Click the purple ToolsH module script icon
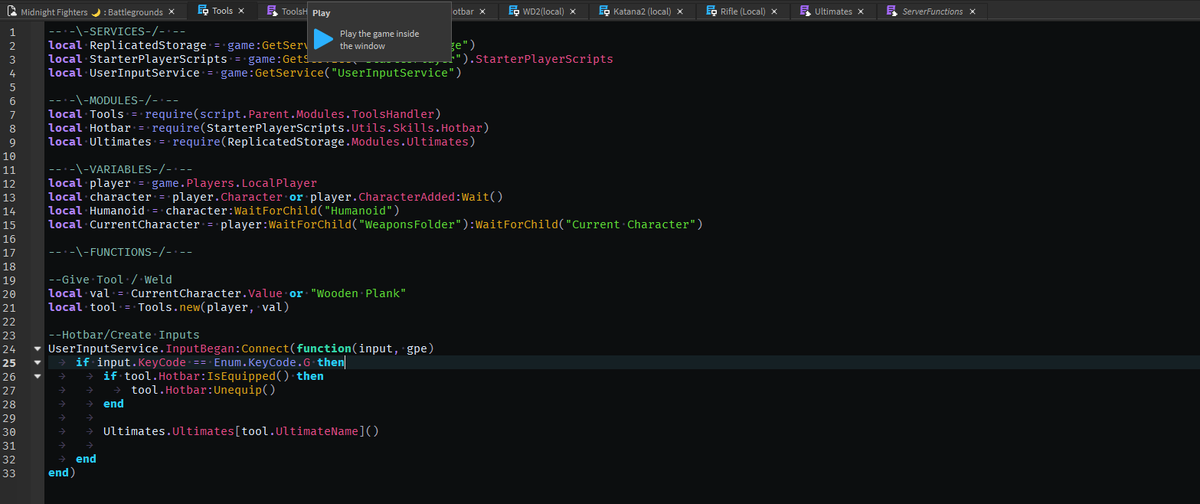 [271, 11]
